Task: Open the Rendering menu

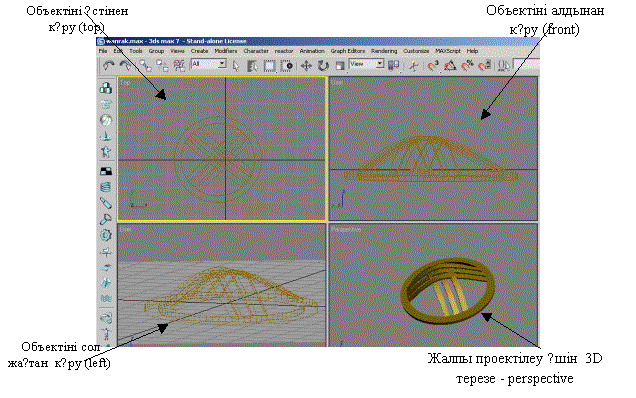Action: tap(384, 51)
